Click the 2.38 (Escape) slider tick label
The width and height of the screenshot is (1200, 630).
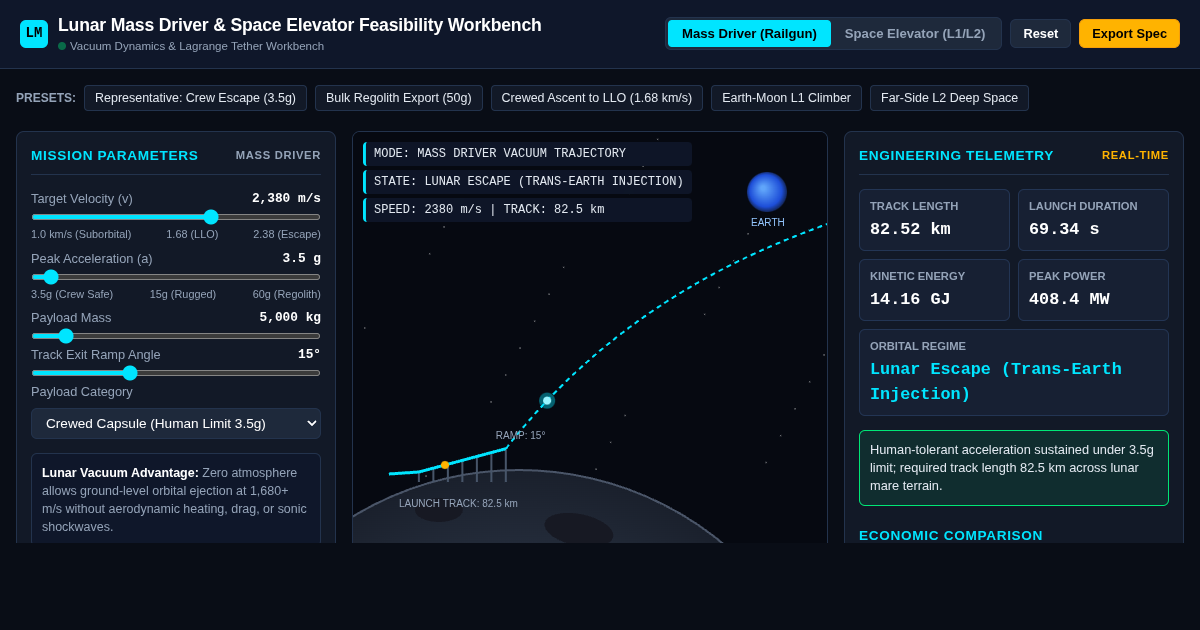(287, 234)
